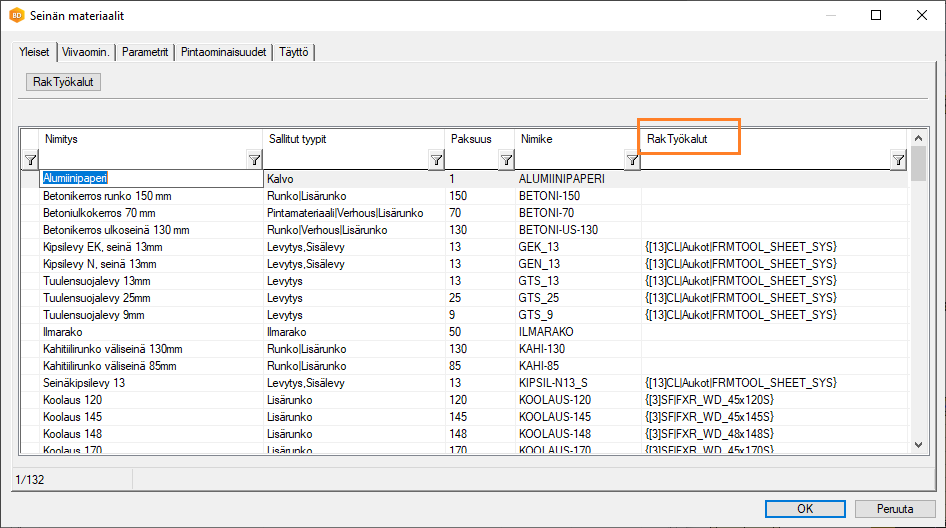Image resolution: width=946 pixels, height=528 pixels.
Task: Click the row-header filter icon at far left
Action: coord(30,160)
